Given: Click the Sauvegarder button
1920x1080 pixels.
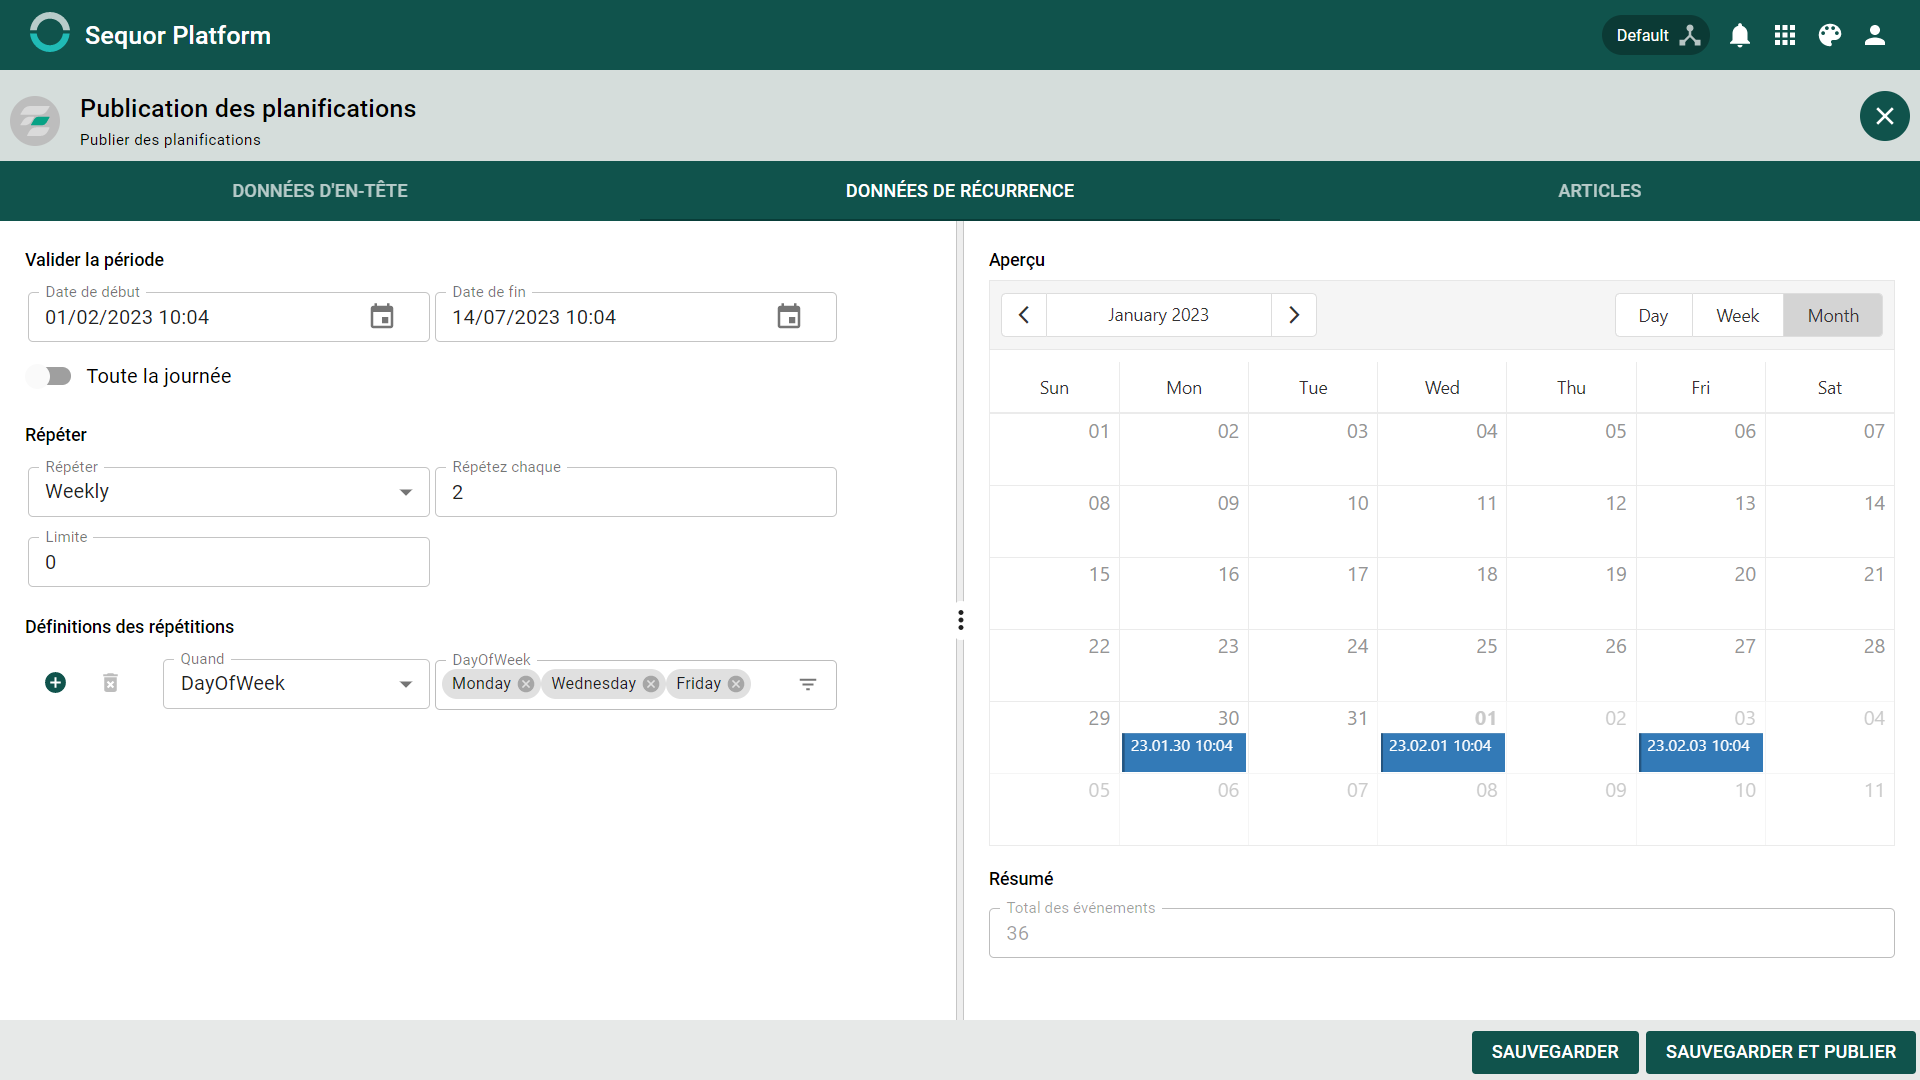Looking at the screenshot, I should click(x=1555, y=1052).
